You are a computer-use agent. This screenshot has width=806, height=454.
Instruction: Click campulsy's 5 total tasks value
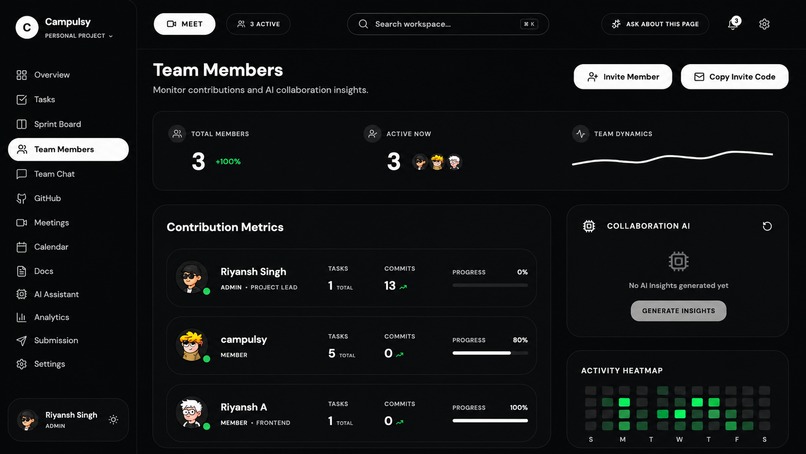coord(332,354)
